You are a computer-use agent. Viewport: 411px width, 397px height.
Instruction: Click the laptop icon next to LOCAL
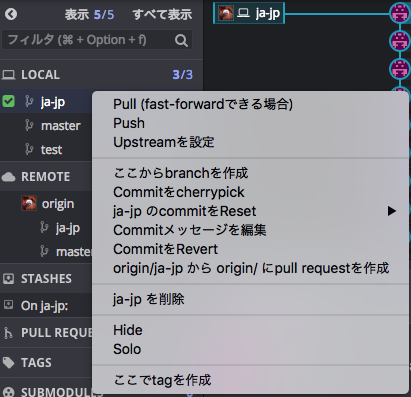pyautogui.click(x=9, y=74)
